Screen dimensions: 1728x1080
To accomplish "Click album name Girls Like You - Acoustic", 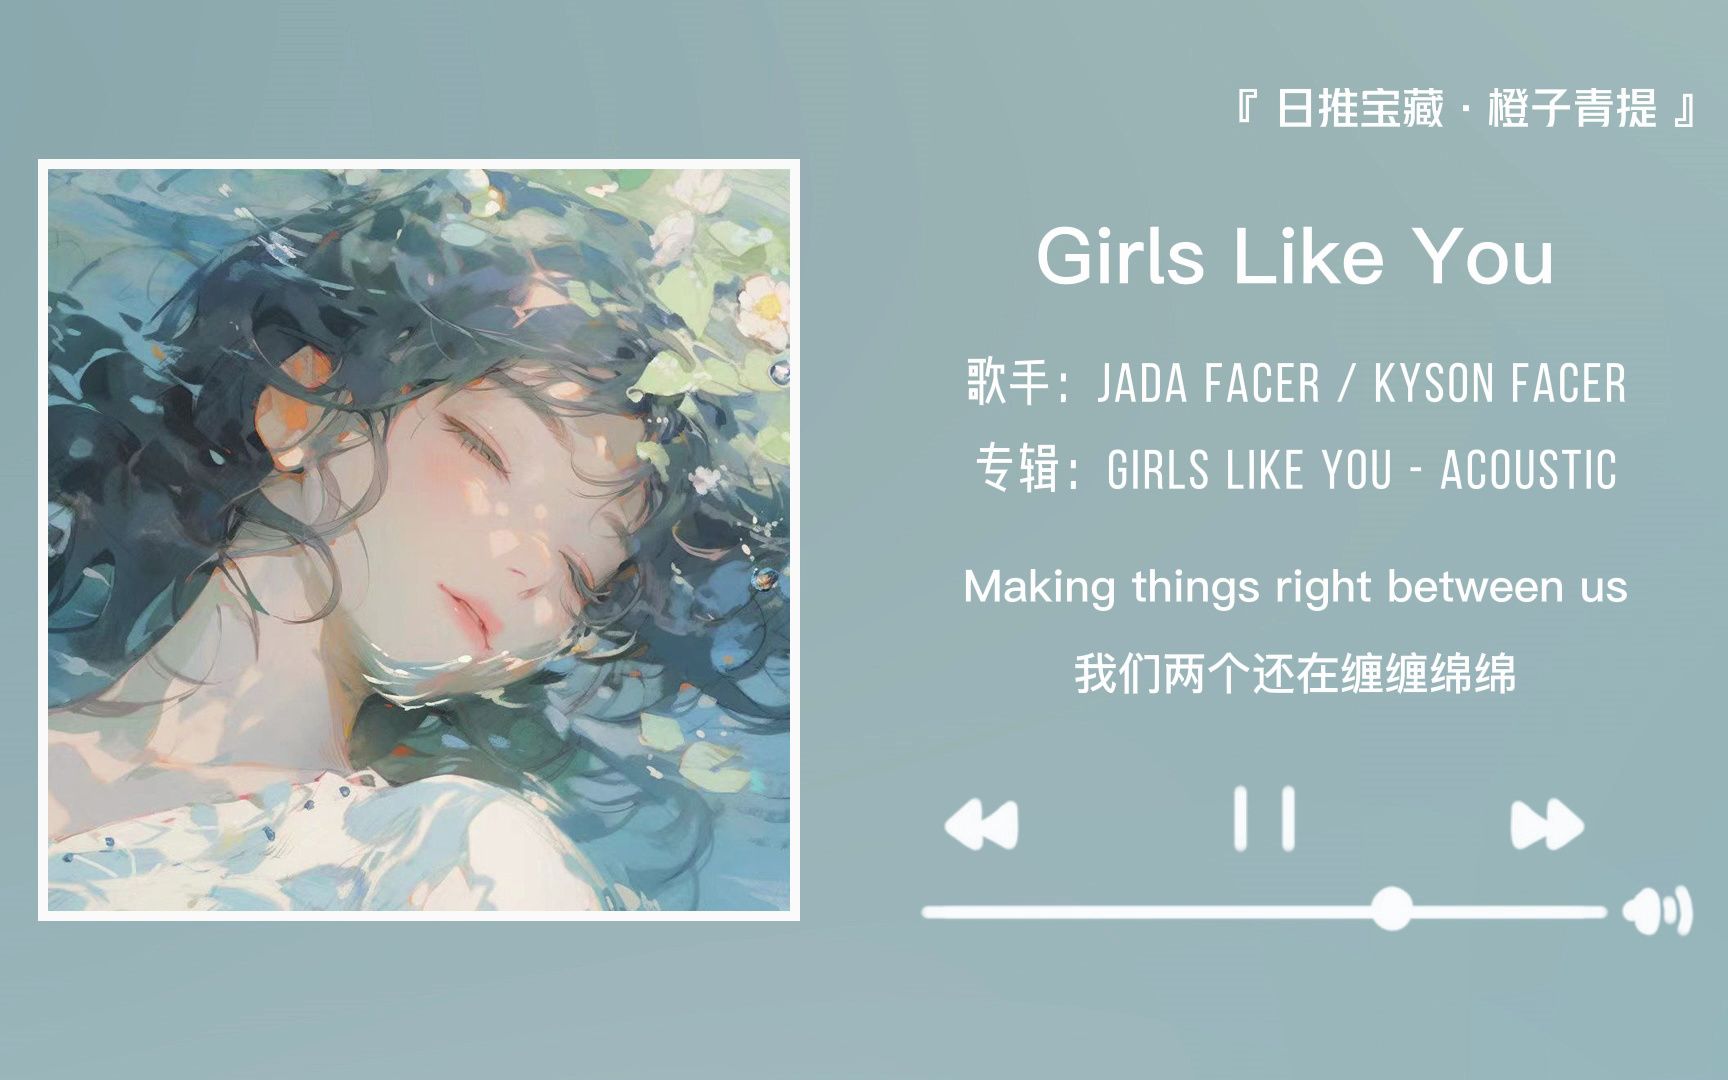I will click(1362, 470).
